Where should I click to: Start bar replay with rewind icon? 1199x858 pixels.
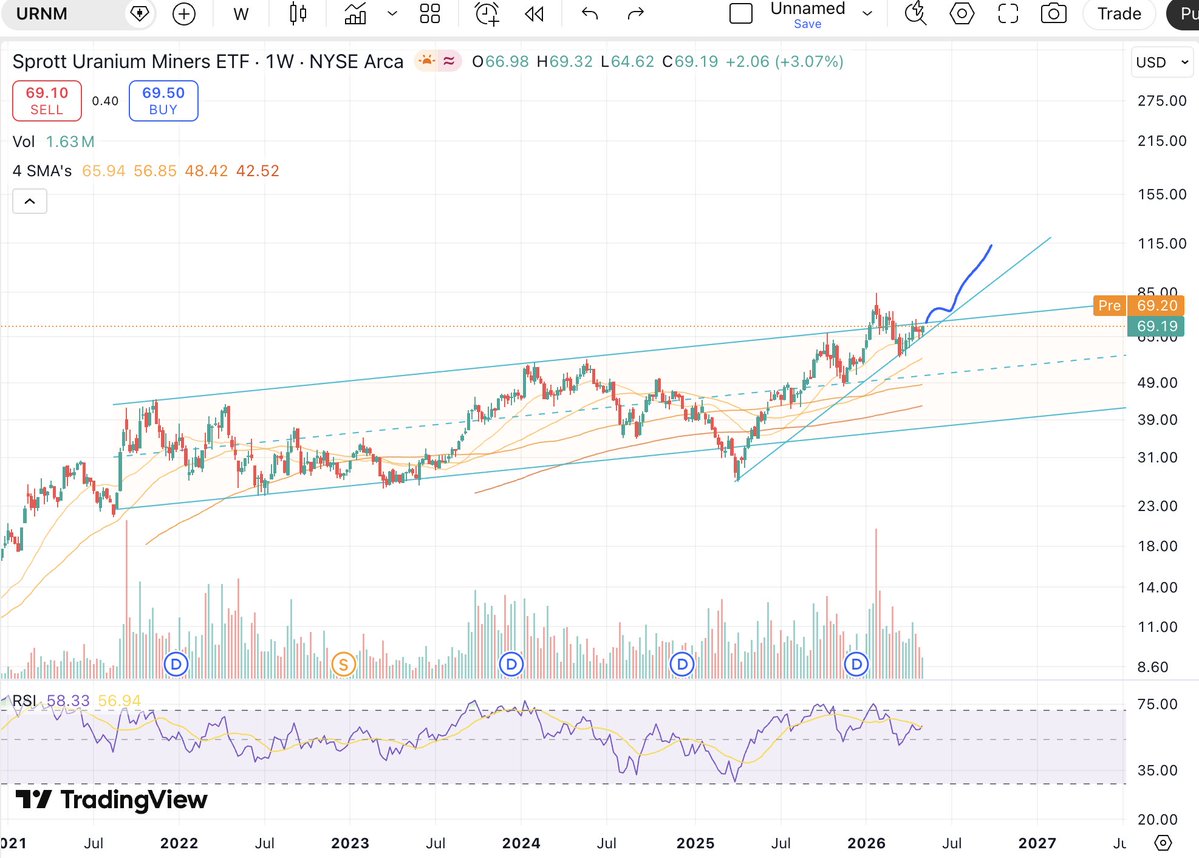535,14
